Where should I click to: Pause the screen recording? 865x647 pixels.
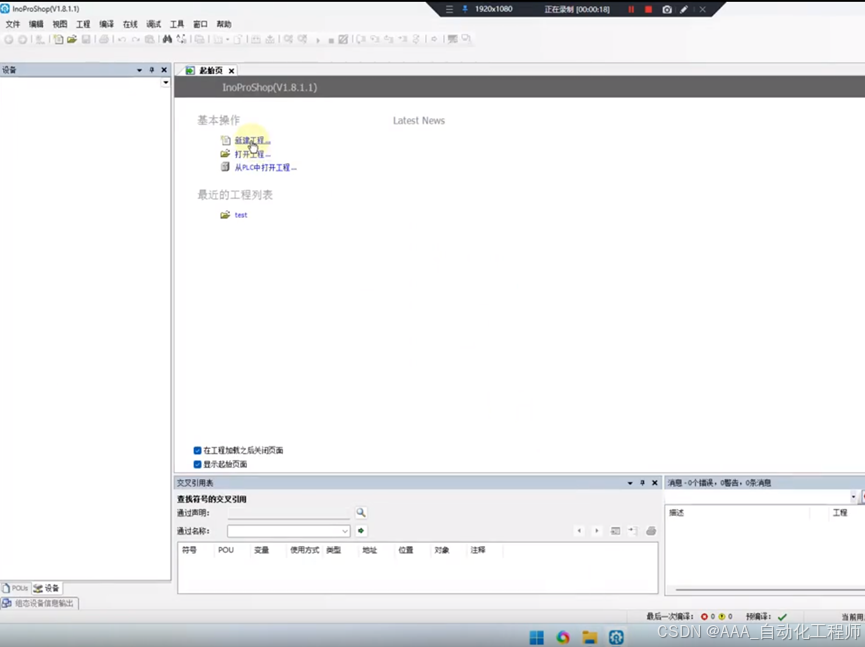click(x=631, y=9)
